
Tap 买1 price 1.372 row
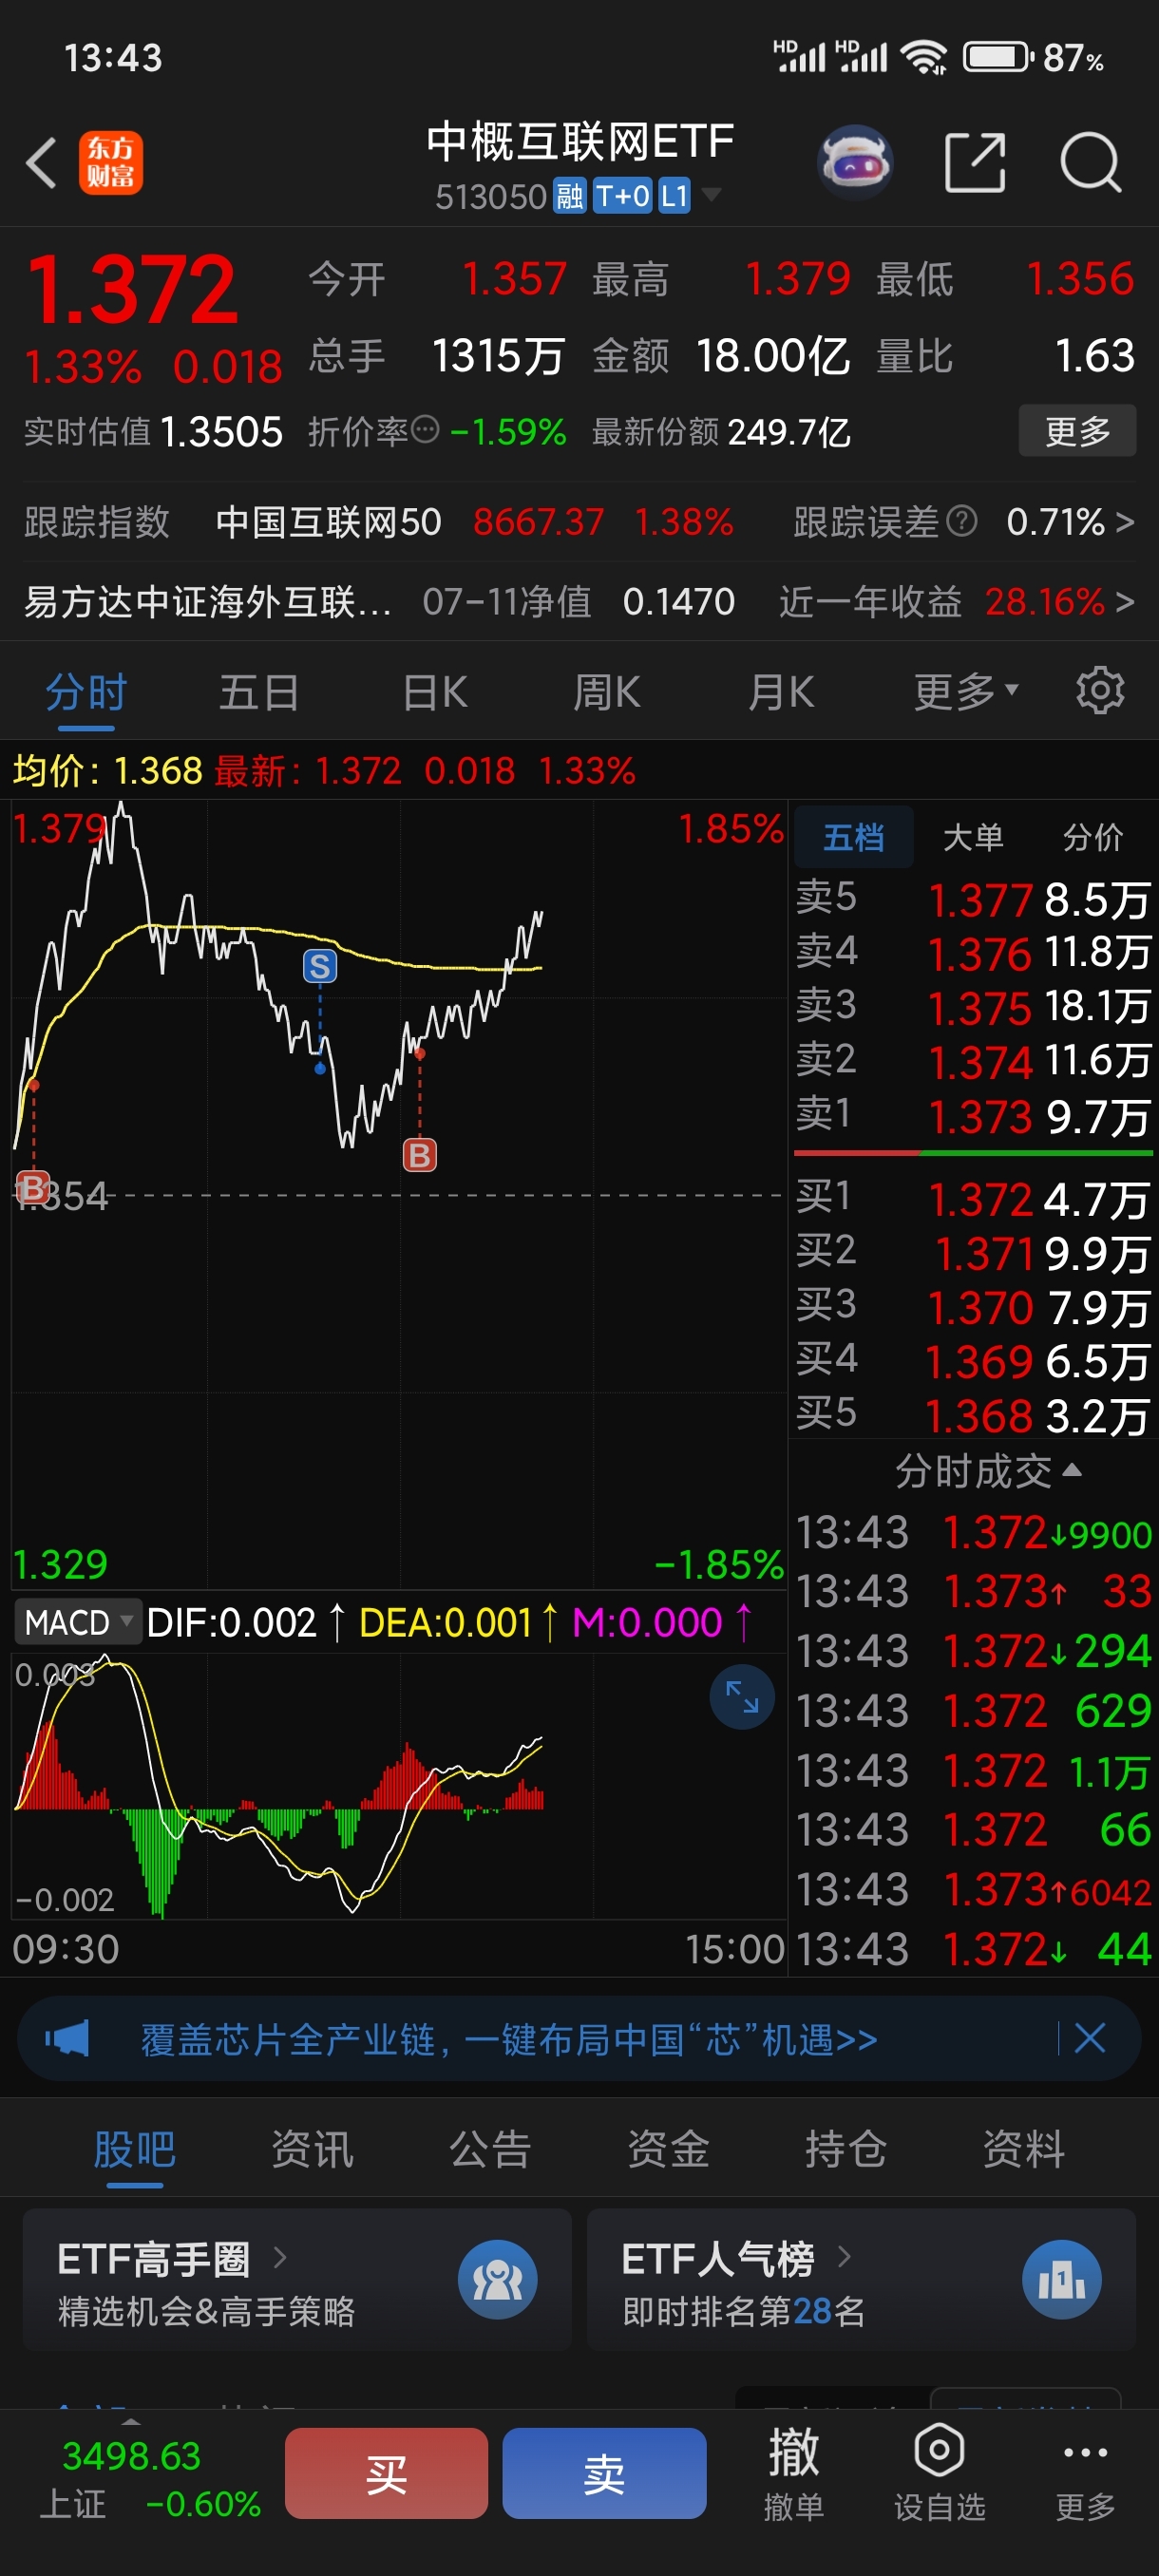[x=973, y=1198]
